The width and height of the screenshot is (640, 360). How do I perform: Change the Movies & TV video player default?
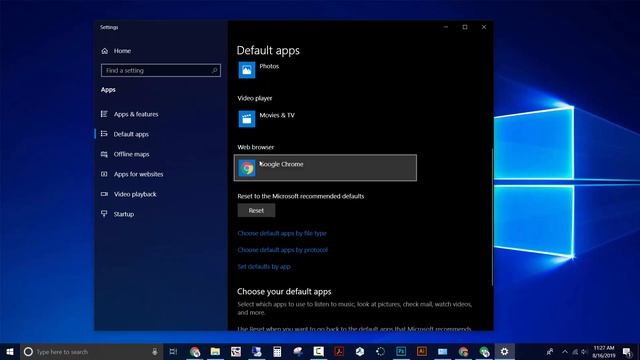(325, 119)
